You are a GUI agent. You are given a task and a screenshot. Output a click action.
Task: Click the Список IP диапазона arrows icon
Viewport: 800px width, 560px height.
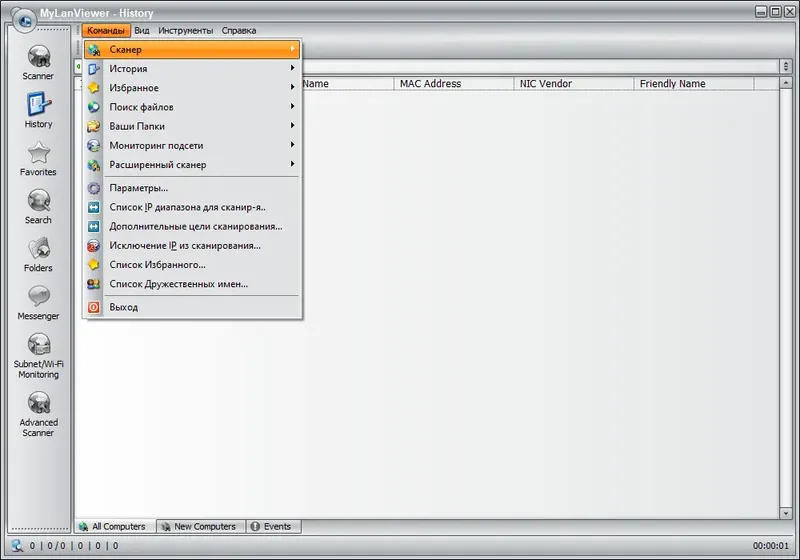(x=94, y=207)
